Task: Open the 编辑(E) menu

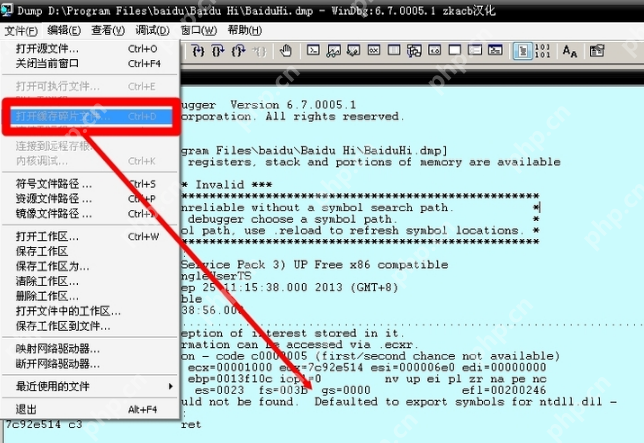Action: (64, 30)
